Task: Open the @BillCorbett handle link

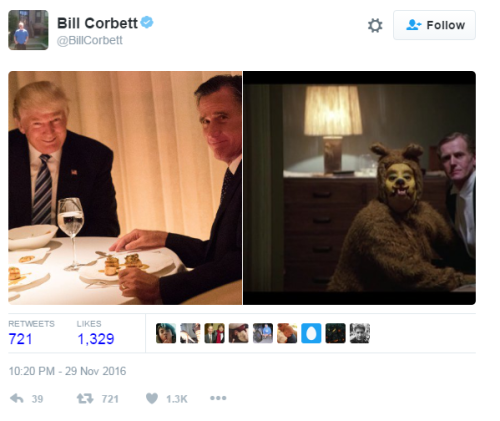Action: 90,40
